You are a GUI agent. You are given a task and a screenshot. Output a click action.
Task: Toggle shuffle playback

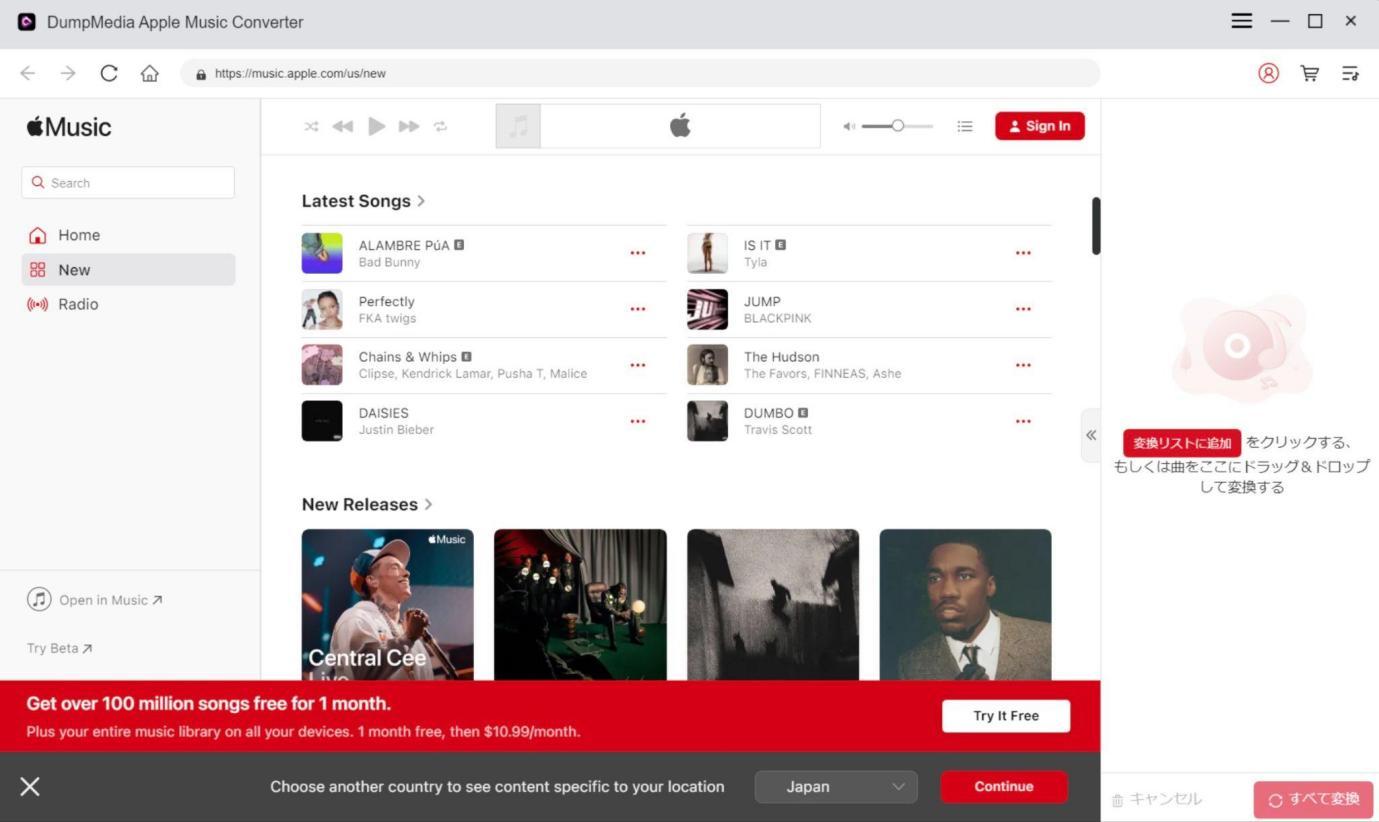pos(311,126)
